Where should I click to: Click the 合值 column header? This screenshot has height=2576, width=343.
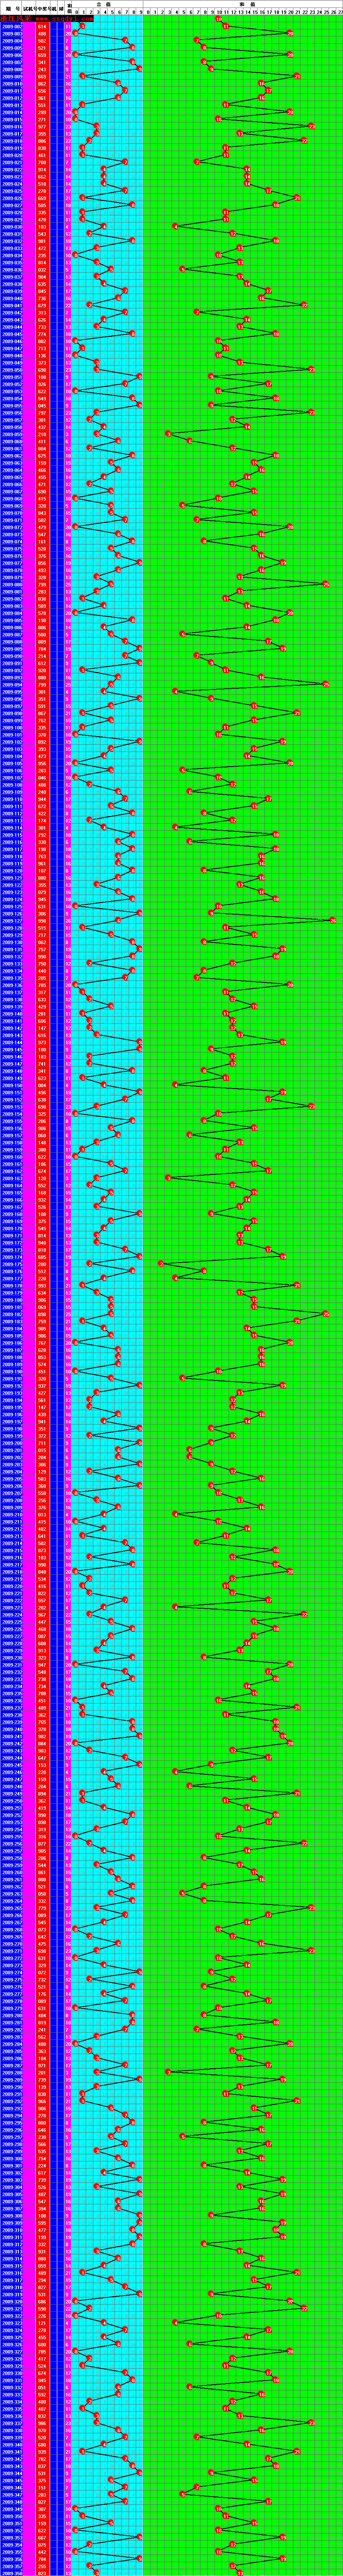(107, 4)
